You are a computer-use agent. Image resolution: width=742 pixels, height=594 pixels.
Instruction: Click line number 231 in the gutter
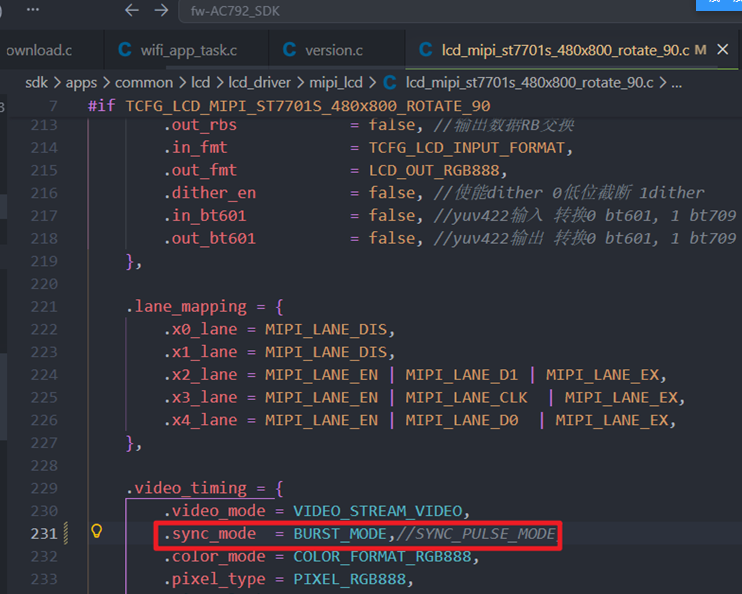pos(44,534)
